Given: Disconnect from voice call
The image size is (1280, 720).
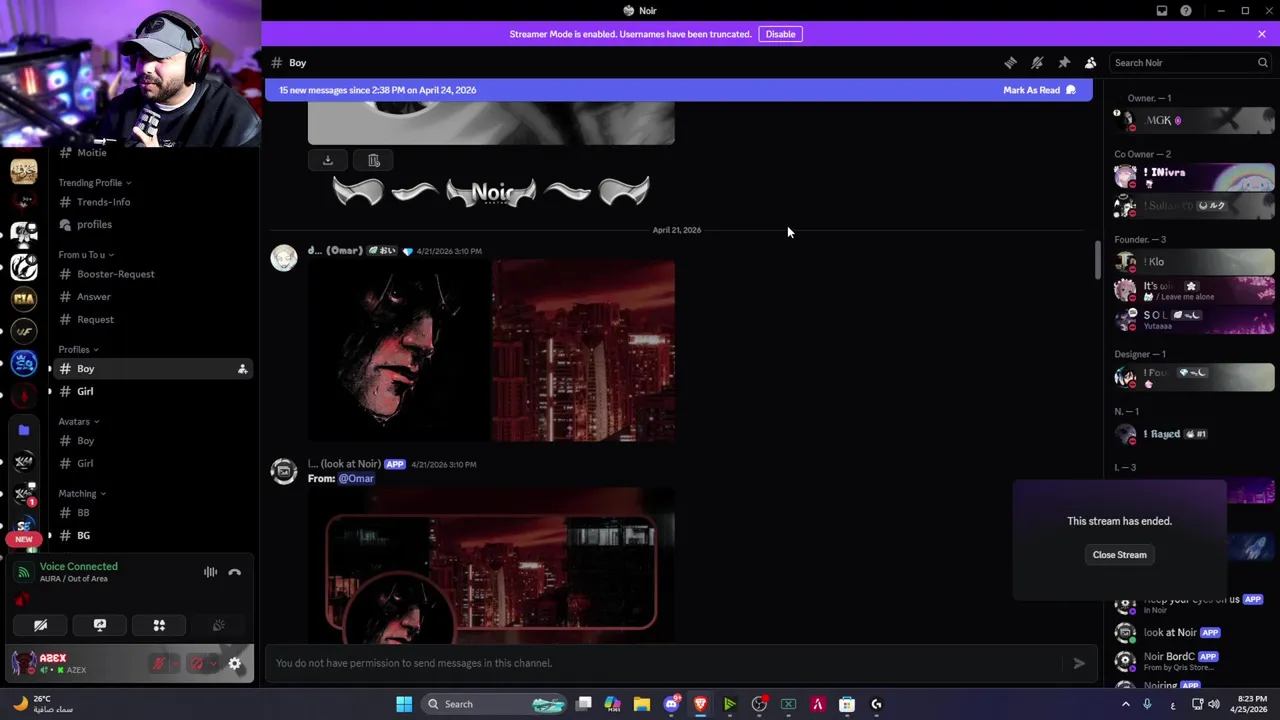Looking at the screenshot, I should 235,572.
